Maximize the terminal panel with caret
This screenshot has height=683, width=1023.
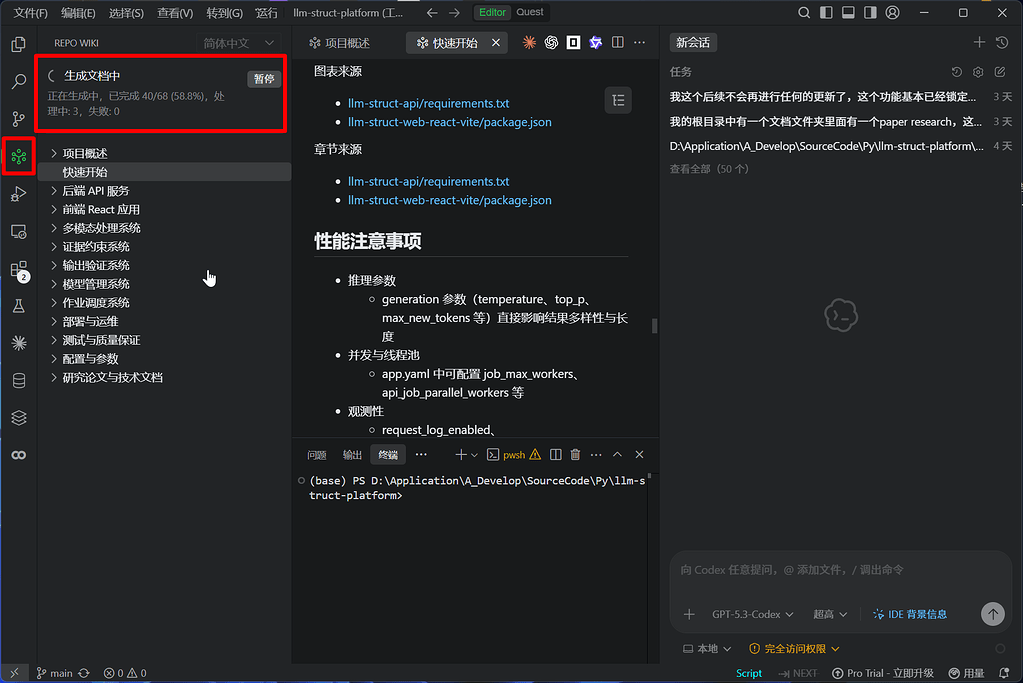point(617,455)
